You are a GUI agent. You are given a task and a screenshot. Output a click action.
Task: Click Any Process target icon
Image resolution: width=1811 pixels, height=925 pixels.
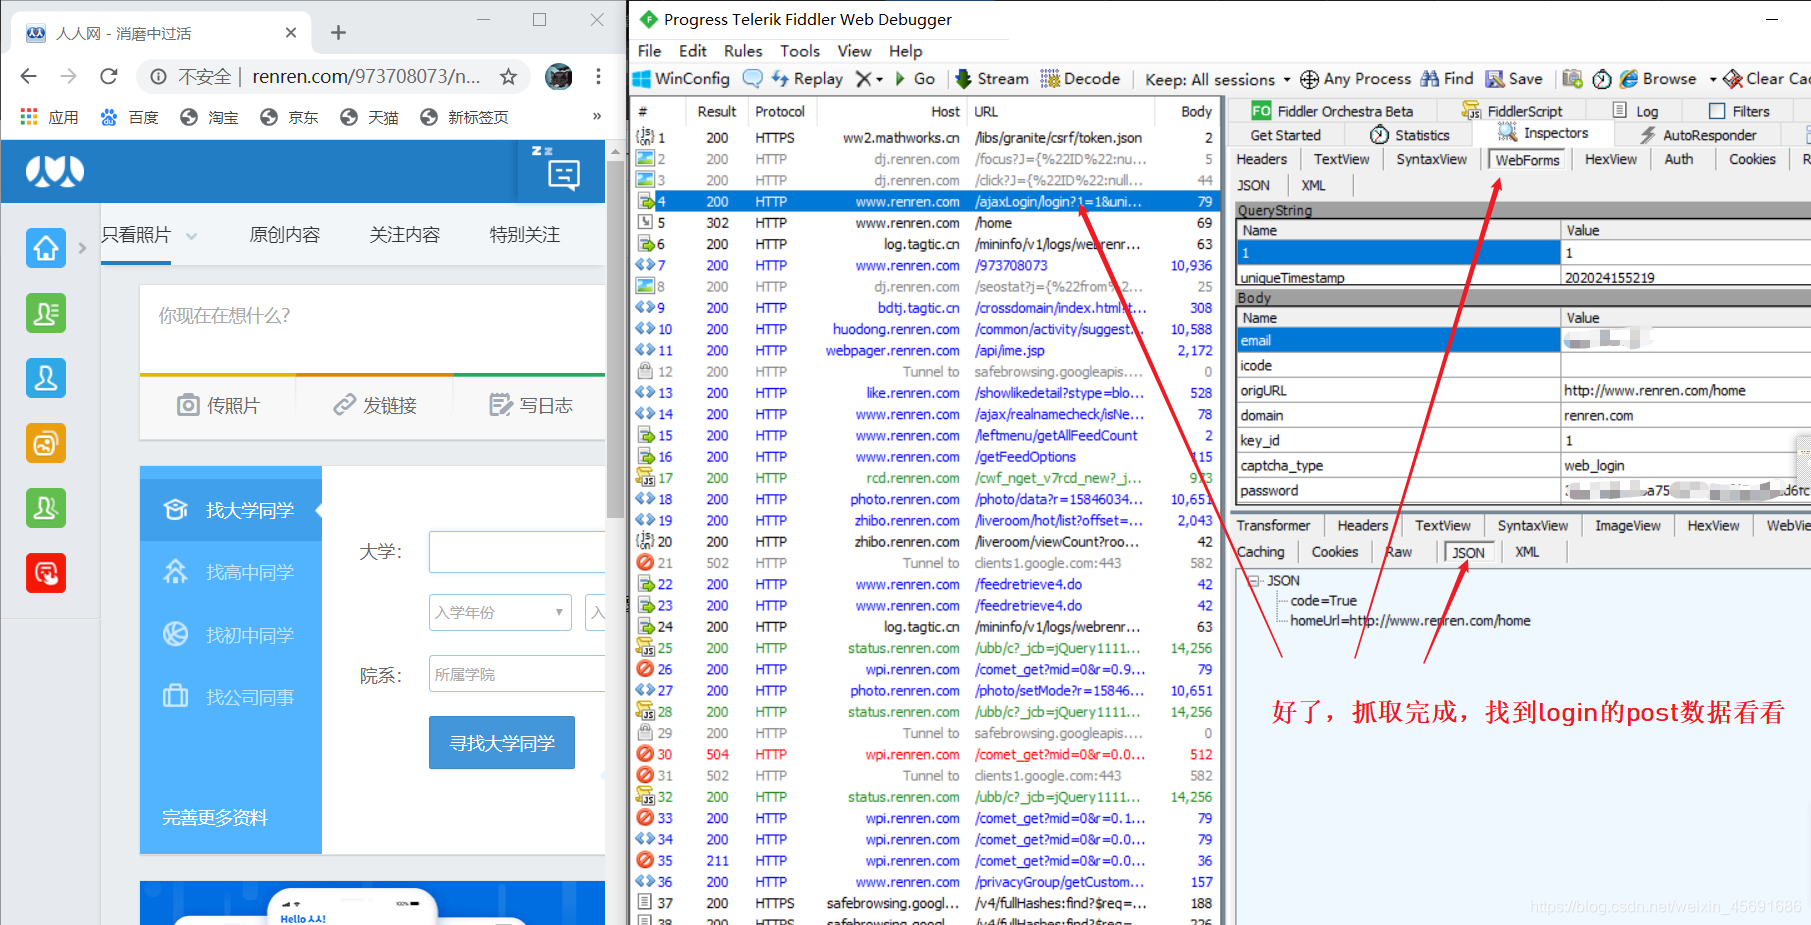tap(1309, 79)
